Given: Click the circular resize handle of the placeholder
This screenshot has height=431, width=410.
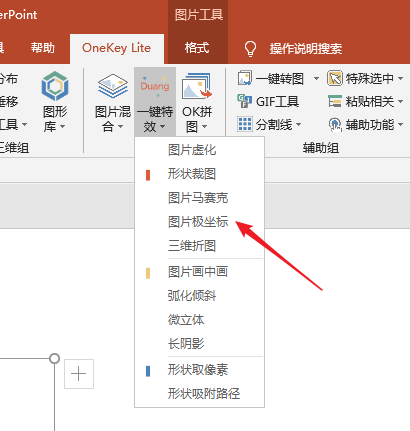Looking at the screenshot, I should point(54,358).
